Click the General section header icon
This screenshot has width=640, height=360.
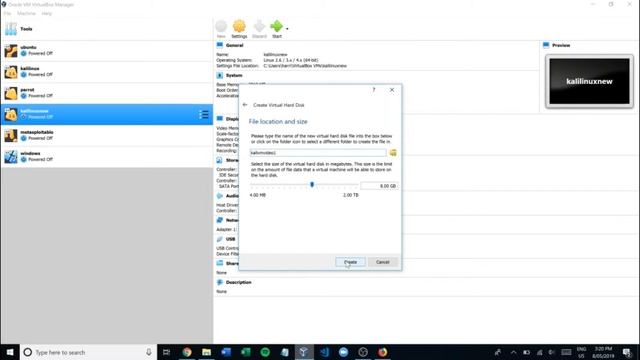click(220, 45)
